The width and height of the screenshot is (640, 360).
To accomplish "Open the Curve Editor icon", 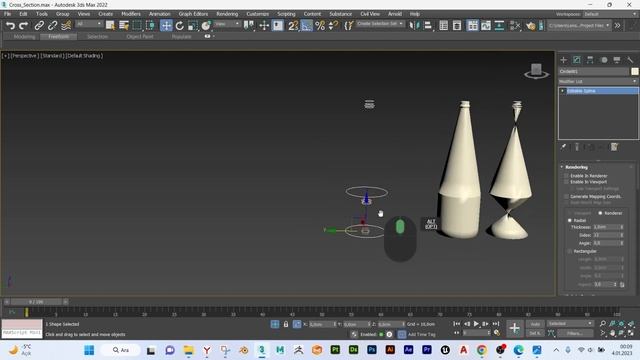I will (486, 26).
